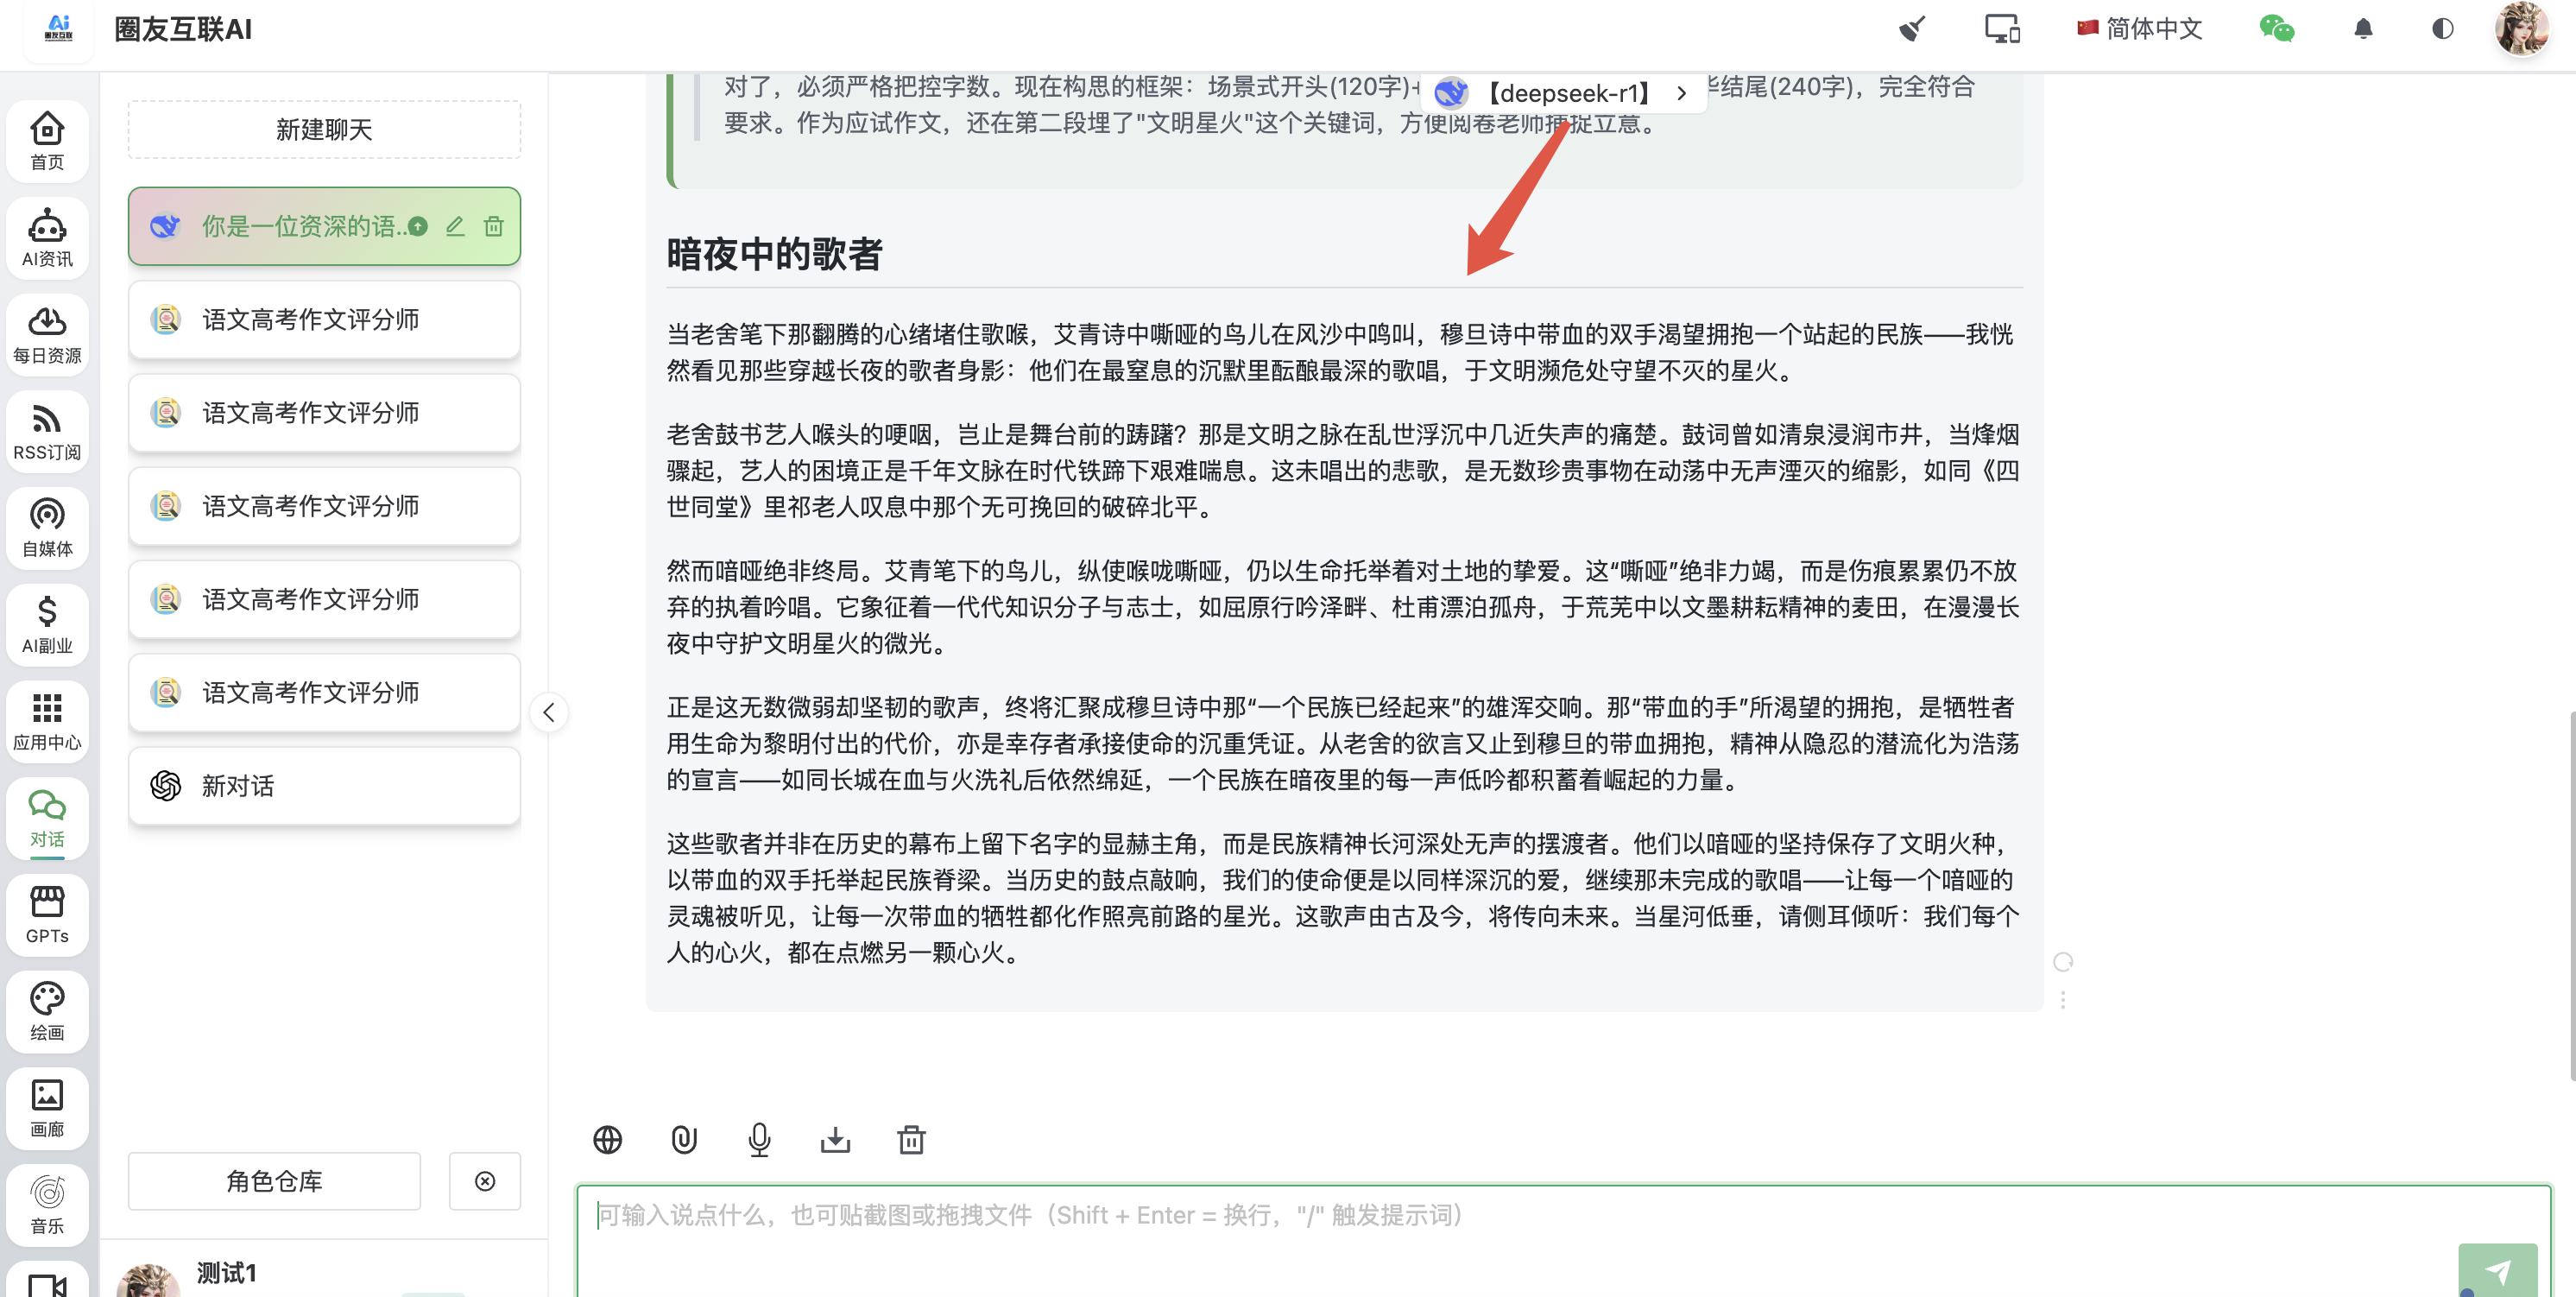Collapse the chat list sidebar arrow
Screen dimensions: 2576x1297
[548, 712]
